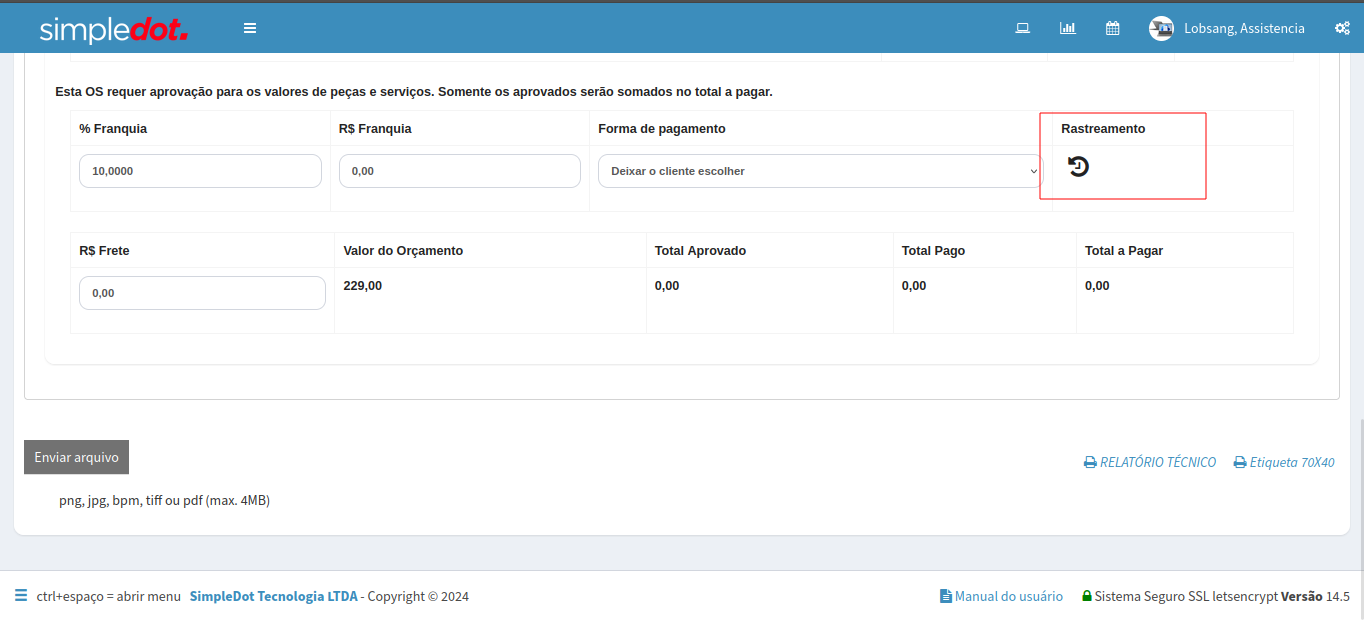The width and height of the screenshot is (1364, 621).
Task: Click the user avatar picture
Action: tap(1161, 28)
